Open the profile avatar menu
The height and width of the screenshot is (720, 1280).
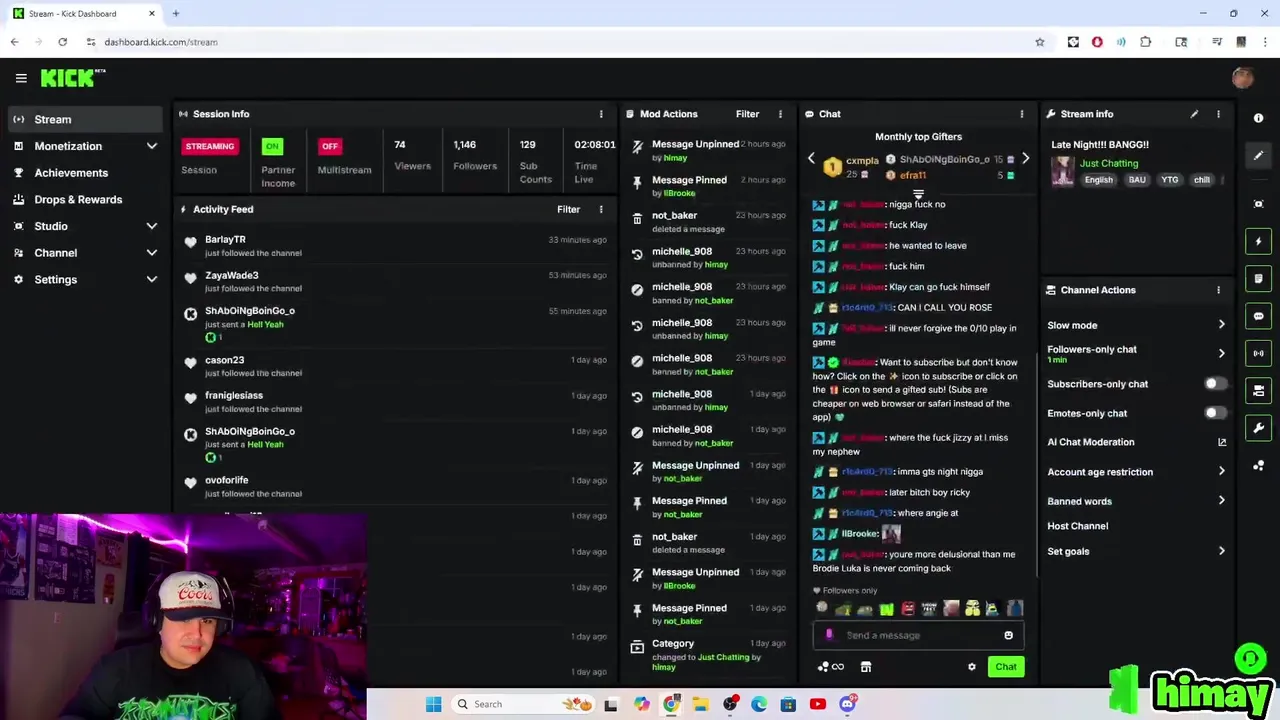point(1243,78)
